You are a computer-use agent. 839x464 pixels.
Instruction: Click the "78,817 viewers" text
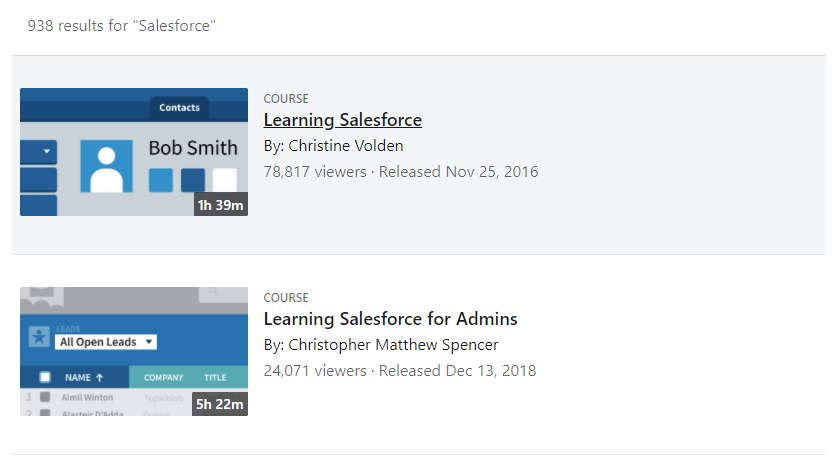(315, 172)
